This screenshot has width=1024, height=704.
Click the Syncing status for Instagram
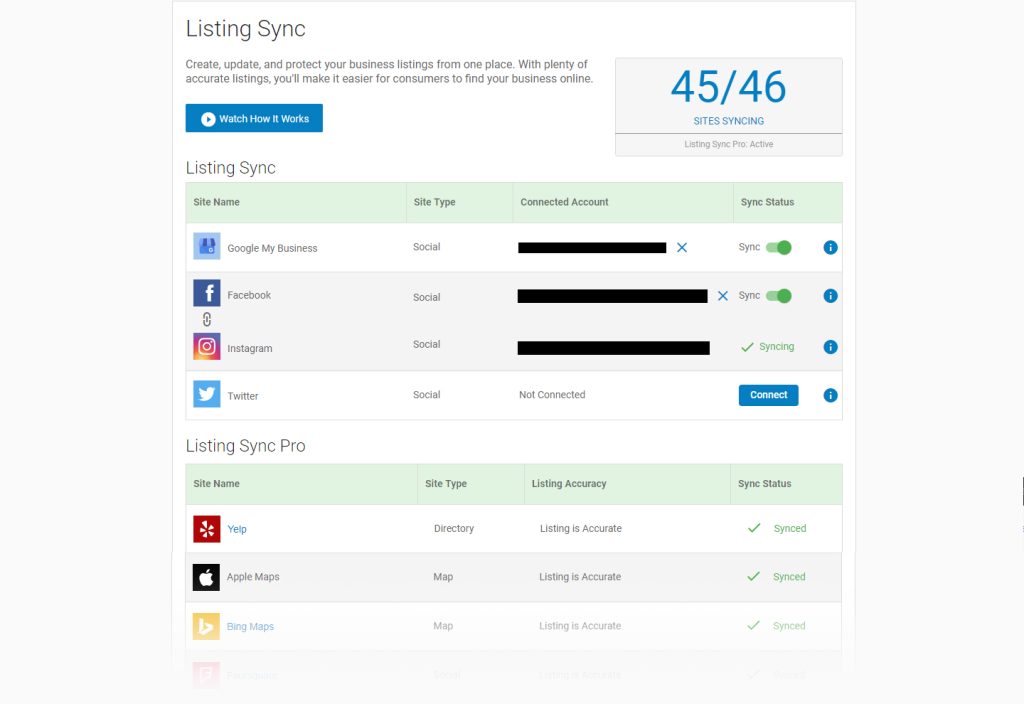pos(768,347)
